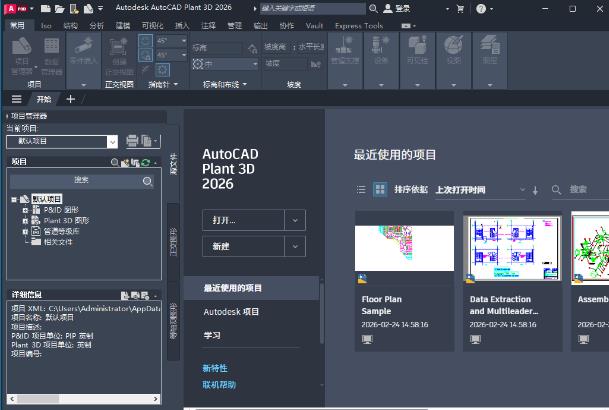Collapse the 默认项目 root tree node

[14, 200]
